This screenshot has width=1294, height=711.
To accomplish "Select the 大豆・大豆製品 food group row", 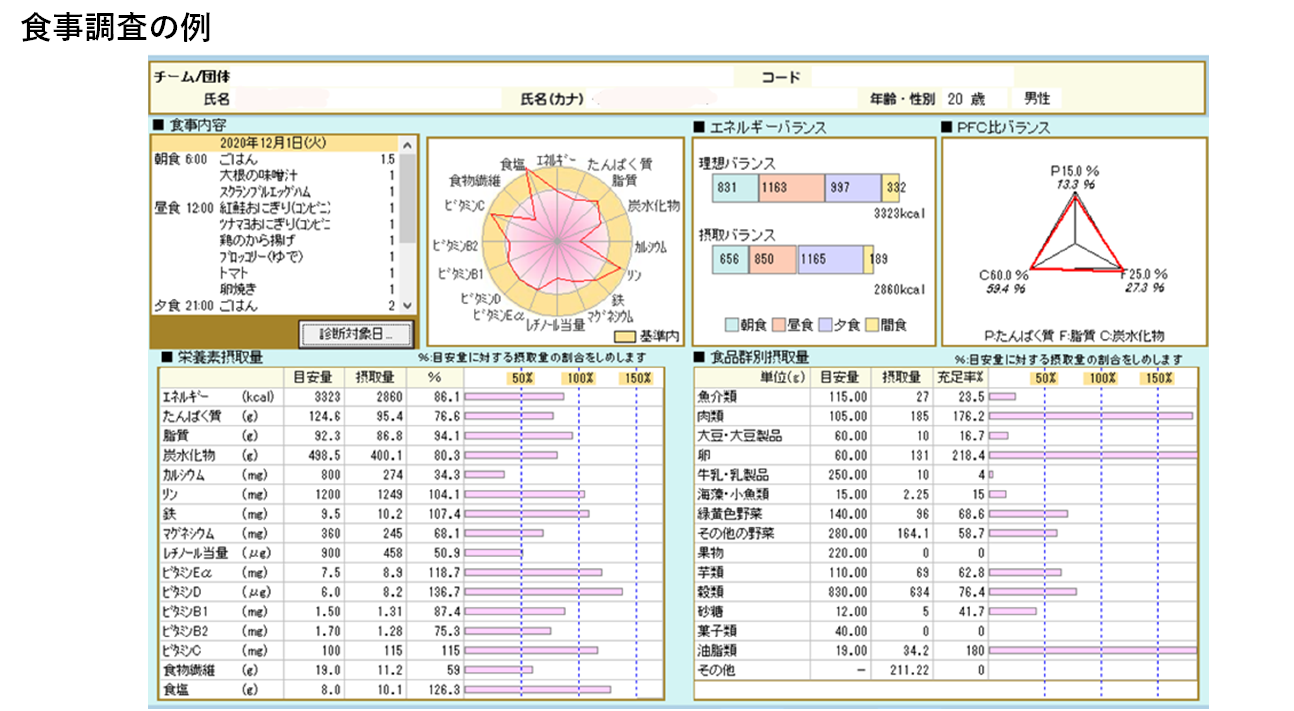I will click(946, 436).
